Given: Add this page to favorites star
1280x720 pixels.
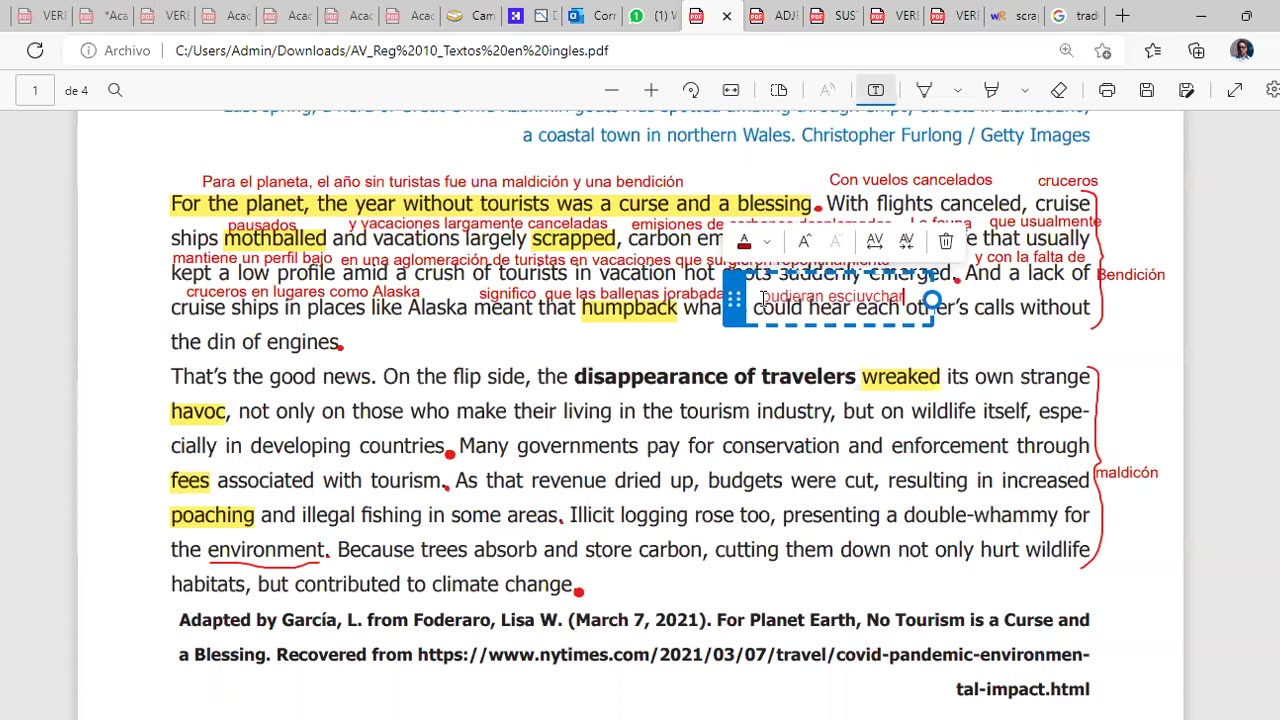Looking at the screenshot, I should [1103, 50].
